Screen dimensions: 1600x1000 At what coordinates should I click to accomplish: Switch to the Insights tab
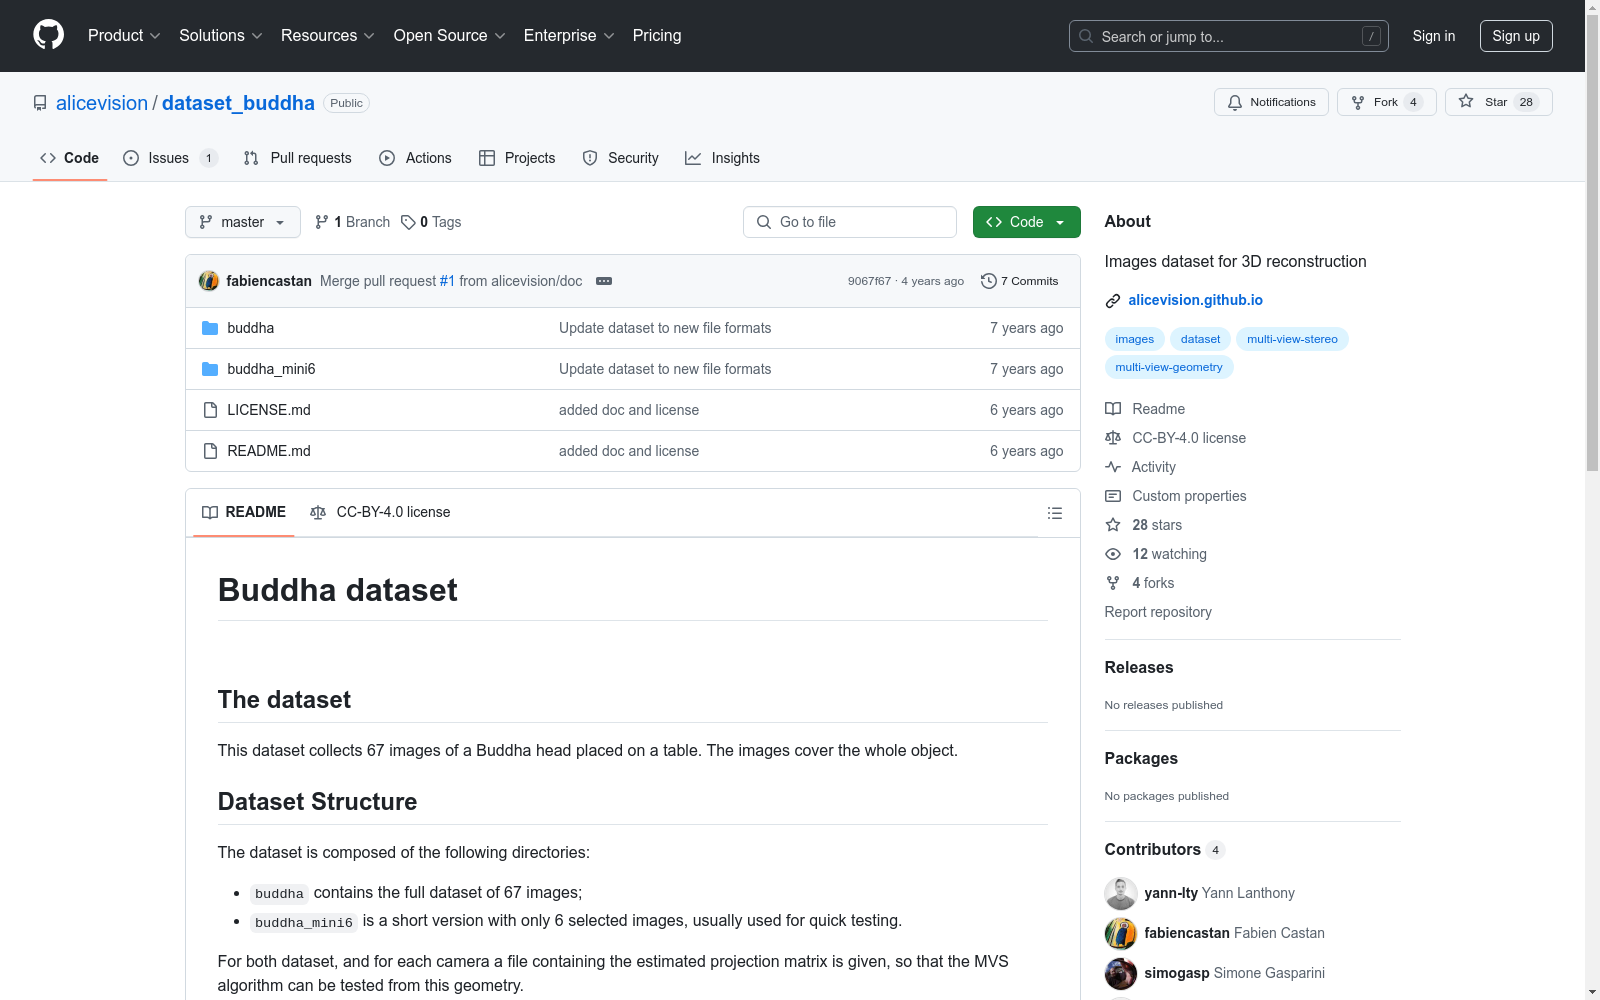tap(722, 158)
